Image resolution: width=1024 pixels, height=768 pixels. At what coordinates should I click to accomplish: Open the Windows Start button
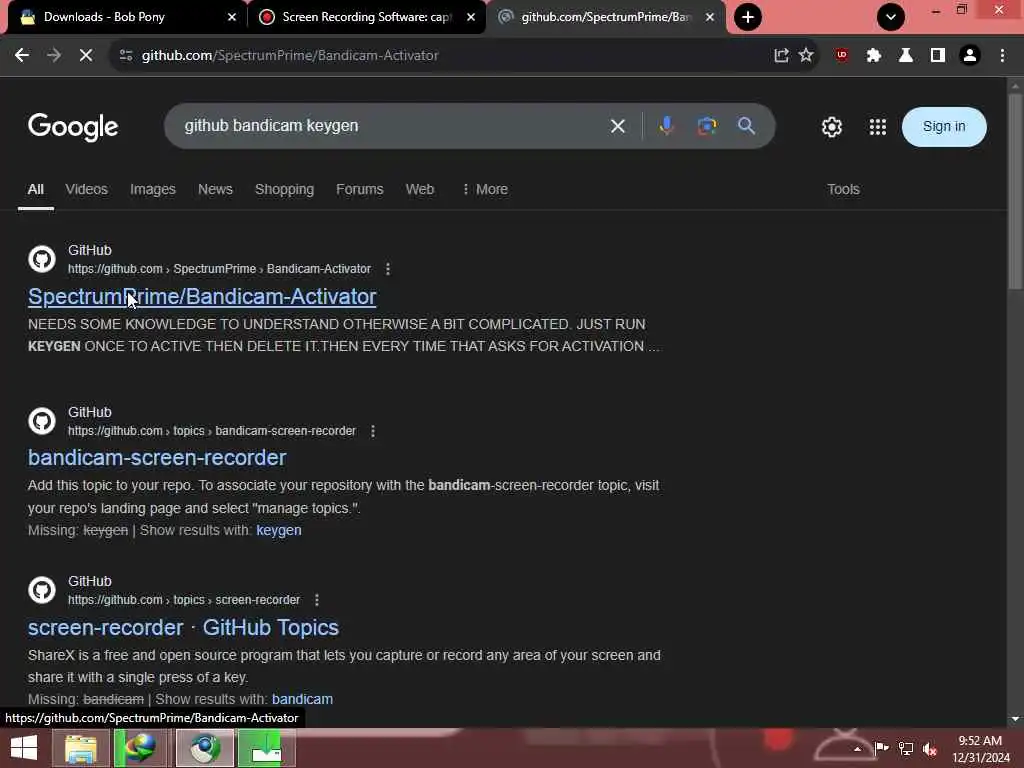[x=24, y=748]
